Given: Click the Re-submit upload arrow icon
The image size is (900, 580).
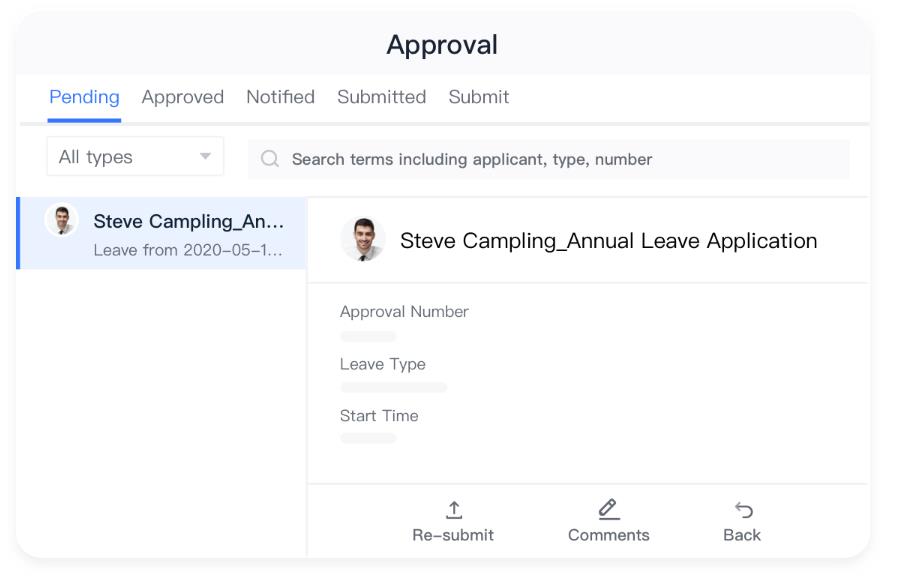Looking at the screenshot, I should pyautogui.click(x=453, y=509).
